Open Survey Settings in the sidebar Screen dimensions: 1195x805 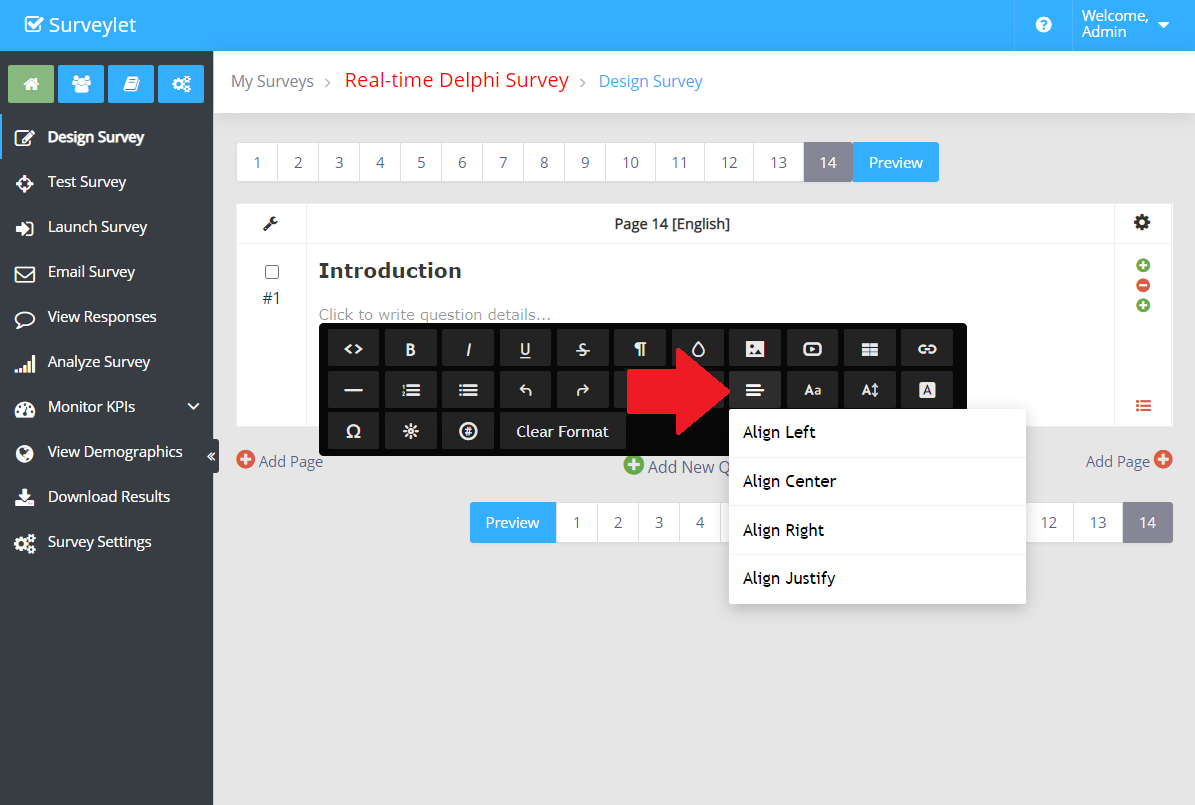point(99,542)
